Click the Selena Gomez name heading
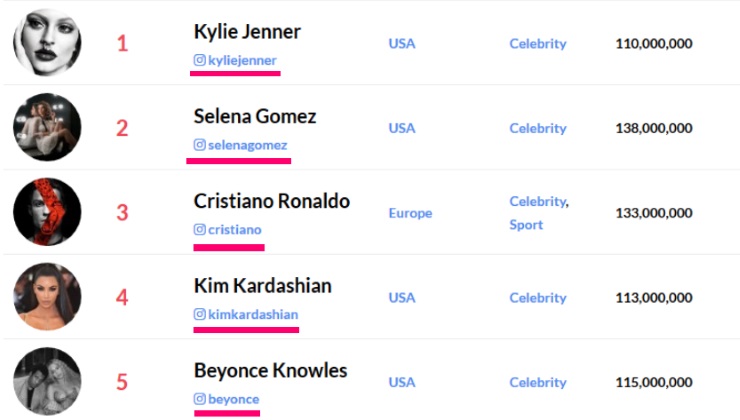740x420 pixels. [x=255, y=116]
